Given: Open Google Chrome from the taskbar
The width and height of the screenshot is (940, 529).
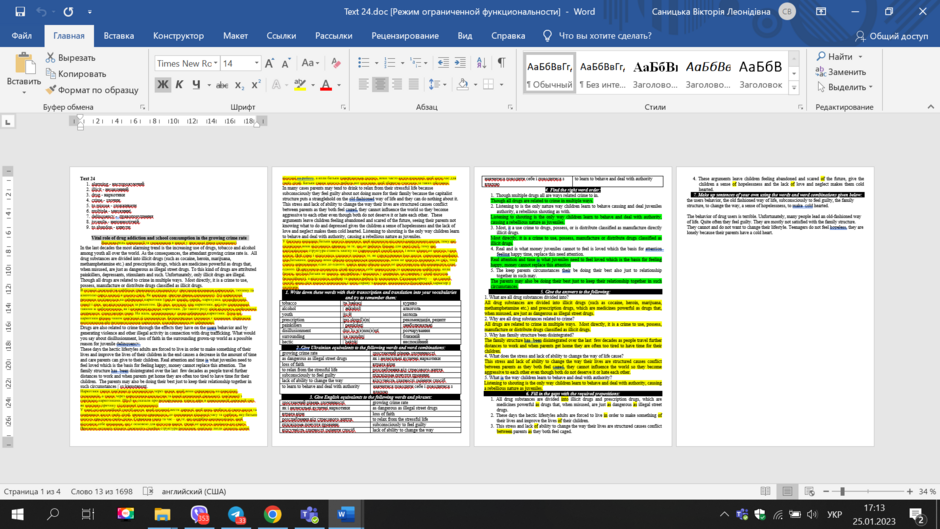Looking at the screenshot, I should click(x=272, y=515).
